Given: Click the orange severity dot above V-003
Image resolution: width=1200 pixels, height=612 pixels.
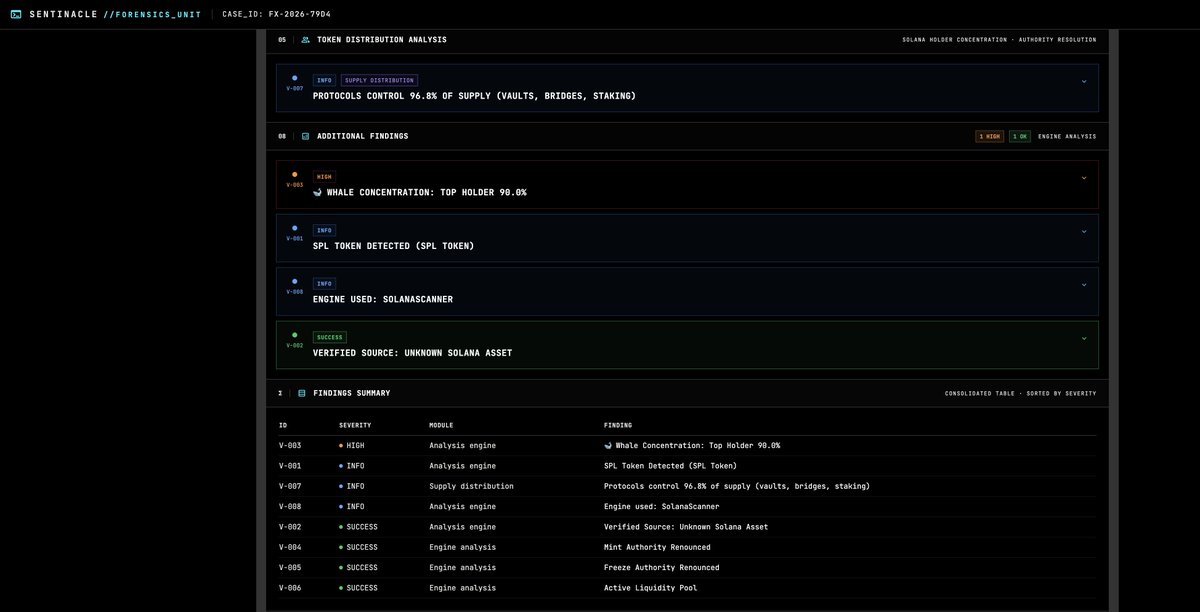Looking at the screenshot, I should pos(294,174).
